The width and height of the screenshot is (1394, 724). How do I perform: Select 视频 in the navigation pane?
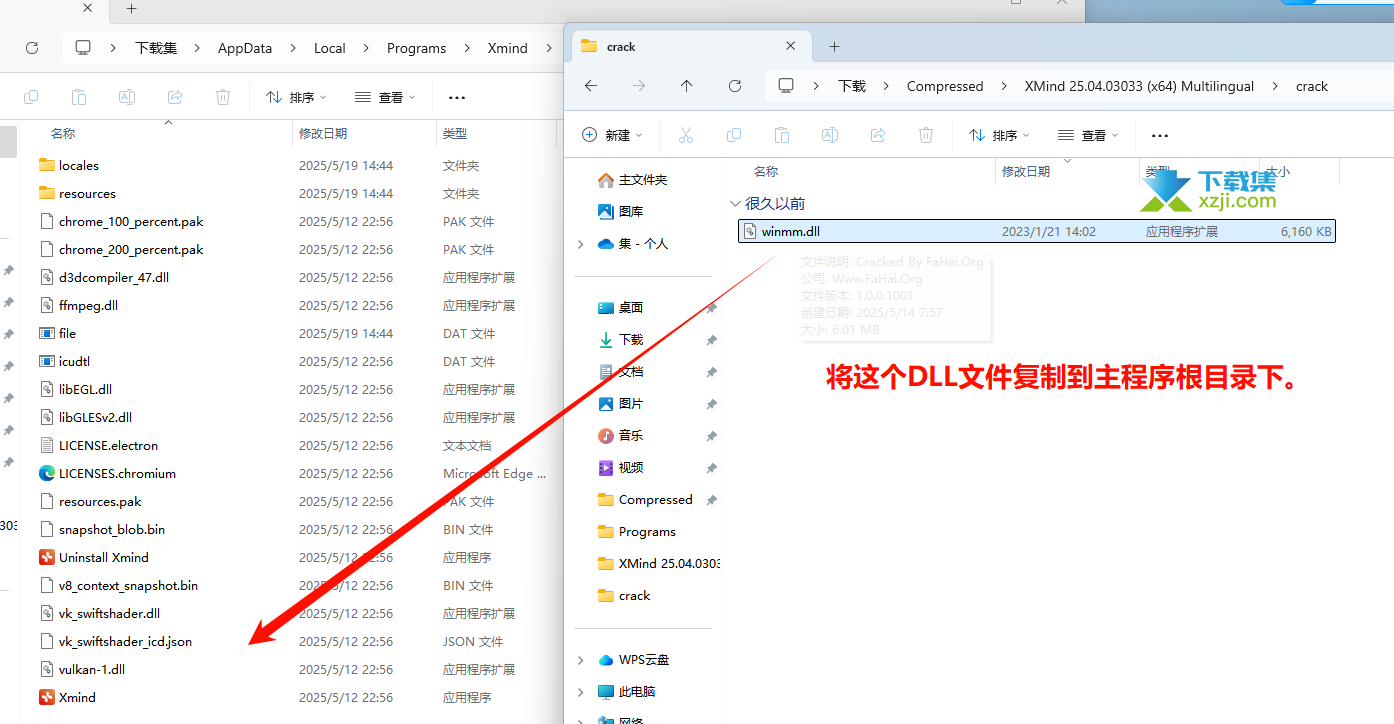pyautogui.click(x=631, y=468)
